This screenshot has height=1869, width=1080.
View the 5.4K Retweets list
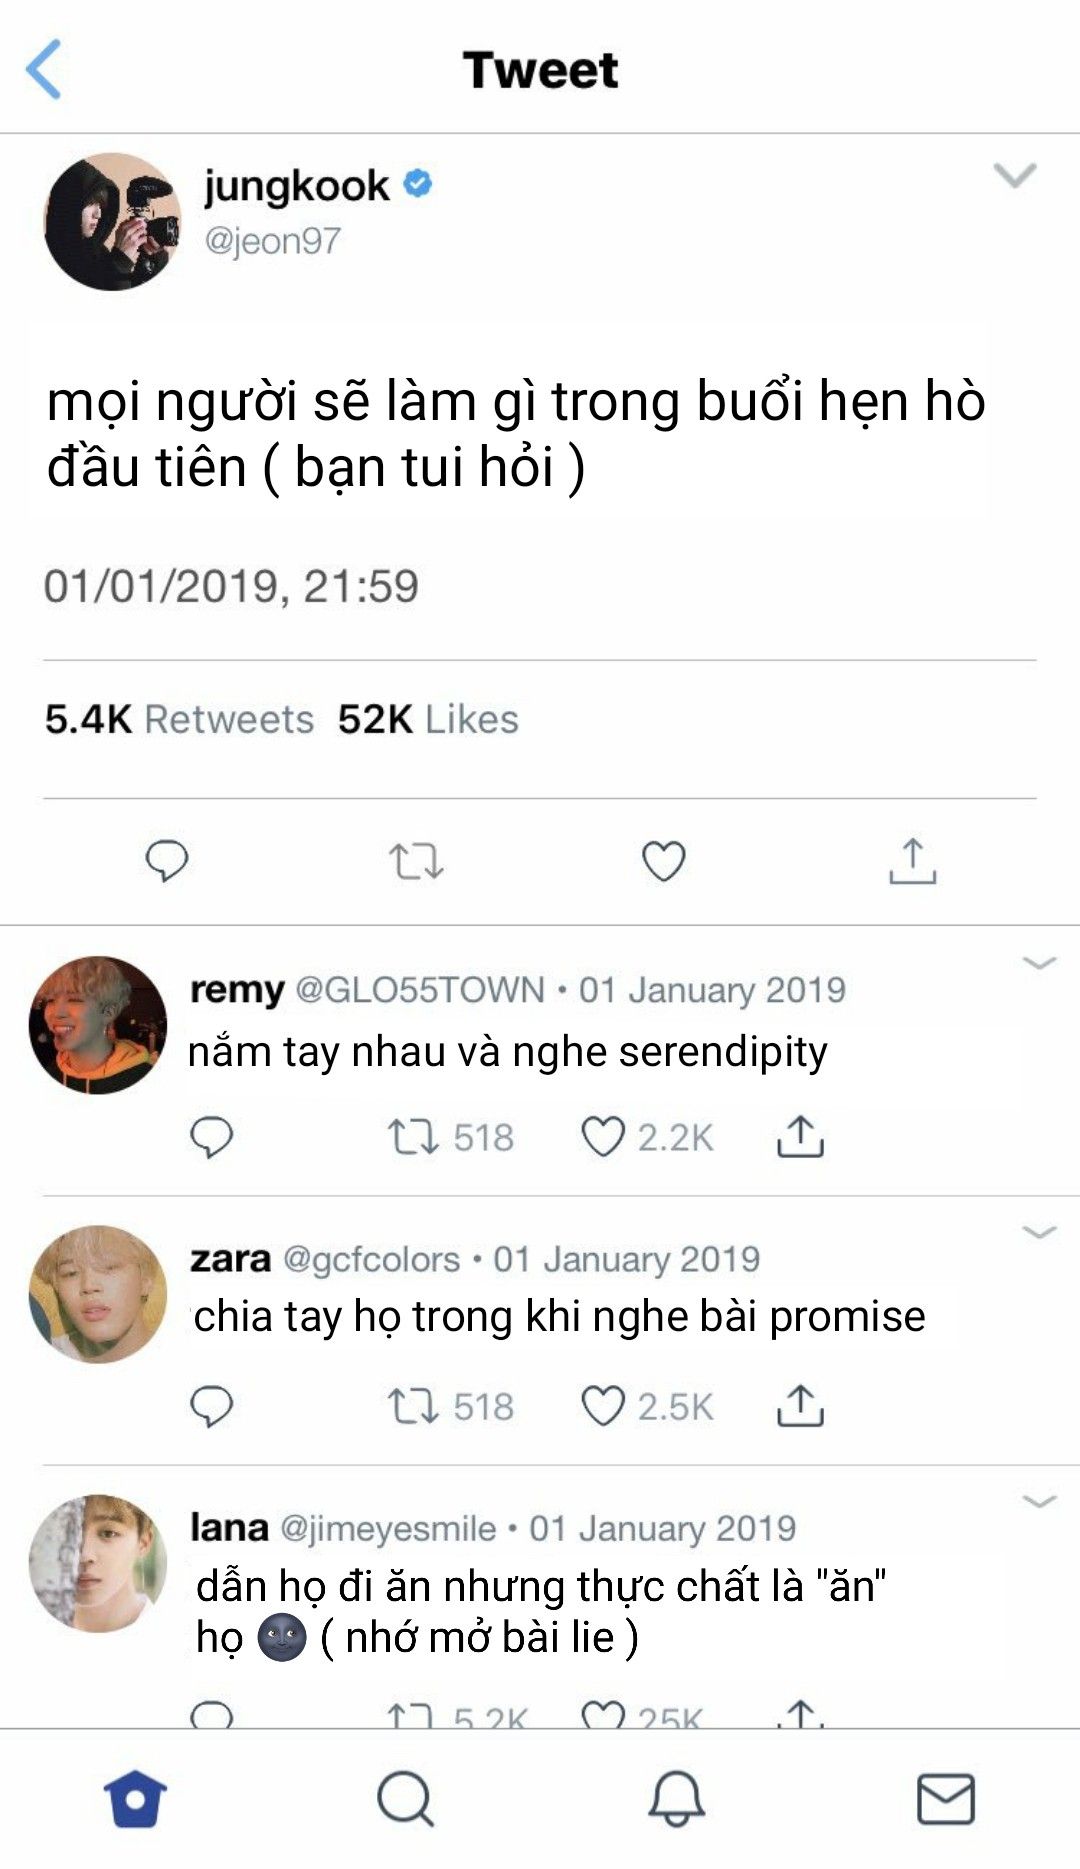click(x=179, y=719)
